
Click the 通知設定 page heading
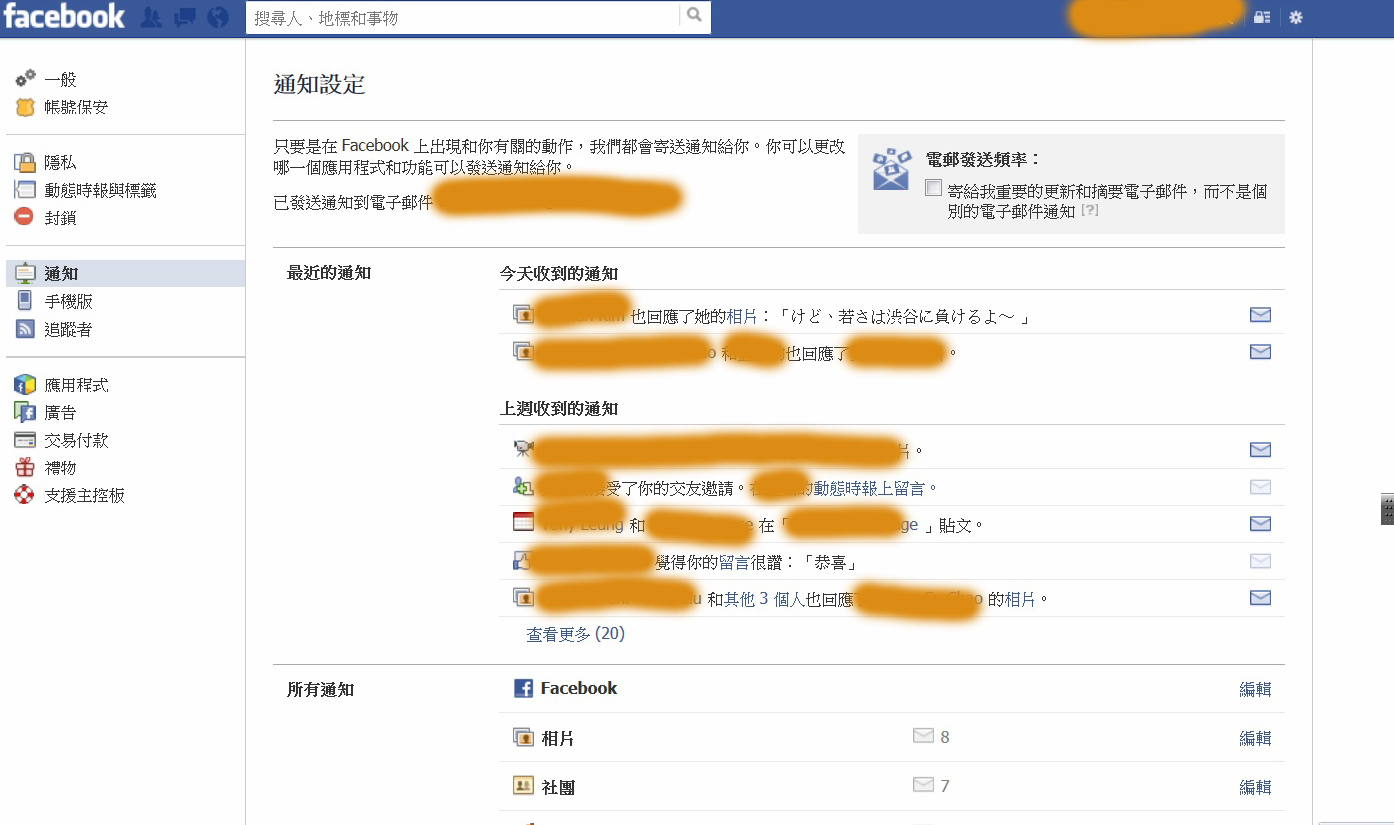pos(320,85)
